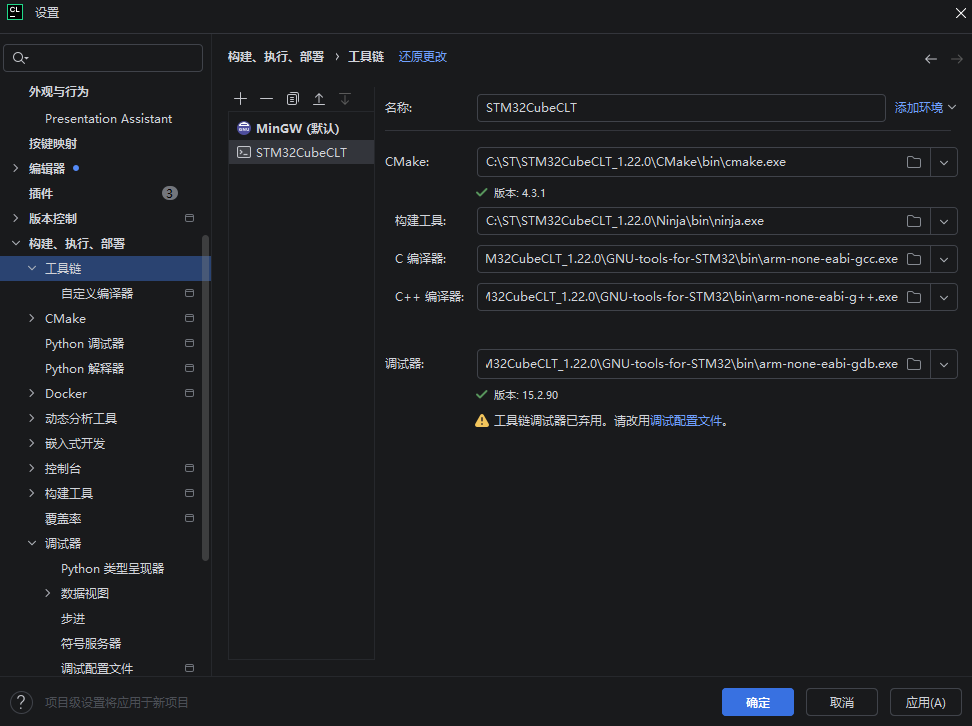This screenshot has height=726, width=972.
Task: Collapse the 构建、执行、部署 group
Action: [x=15, y=243]
